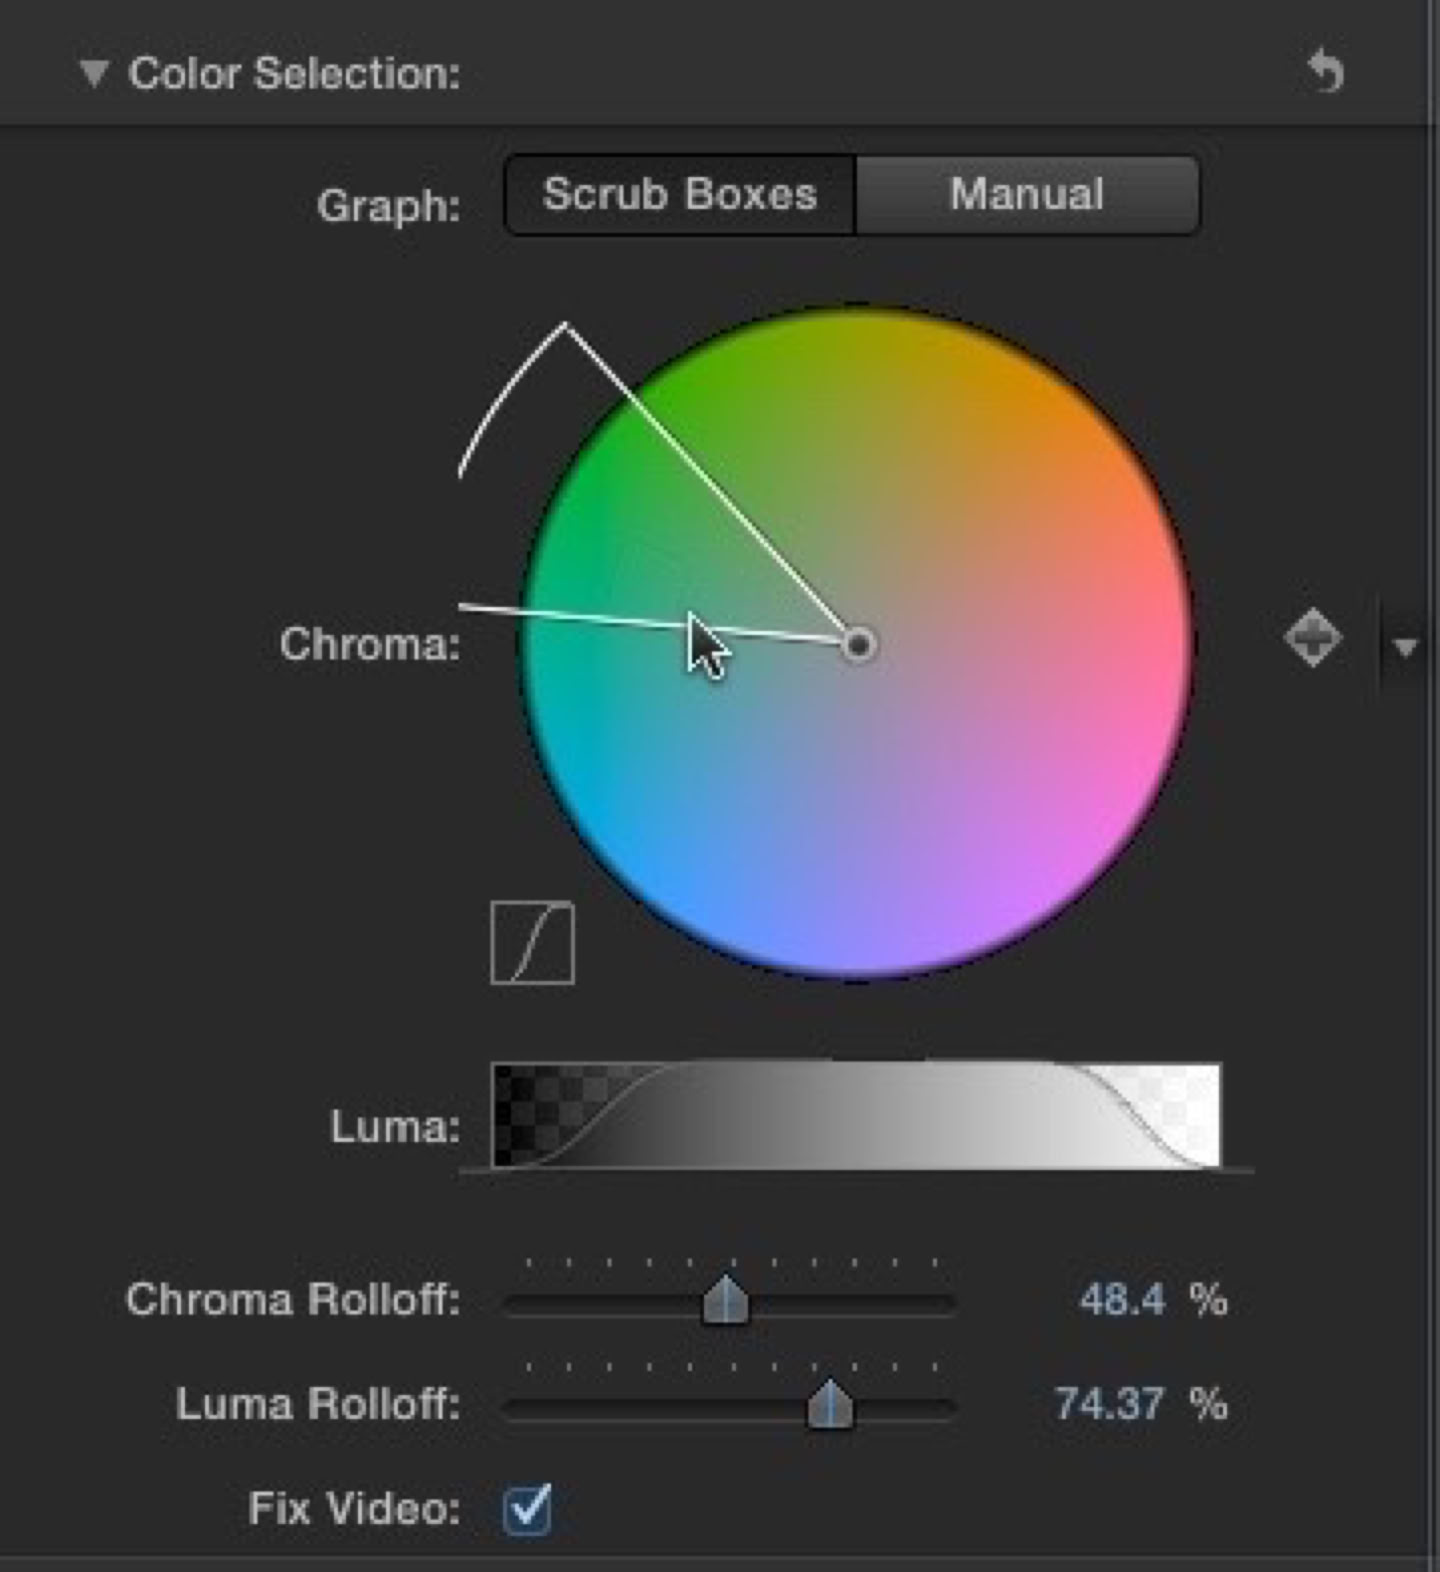Viewport: 1440px width, 1572px height.
Task: Click the Chroma Rolloff slider handle
Action: click(x=726, y=1300)
